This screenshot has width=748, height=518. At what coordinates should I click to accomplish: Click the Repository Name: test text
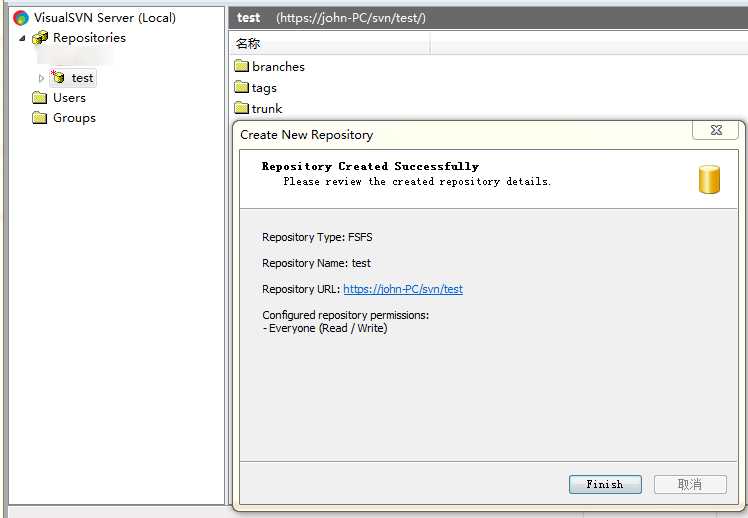[316, 263]
